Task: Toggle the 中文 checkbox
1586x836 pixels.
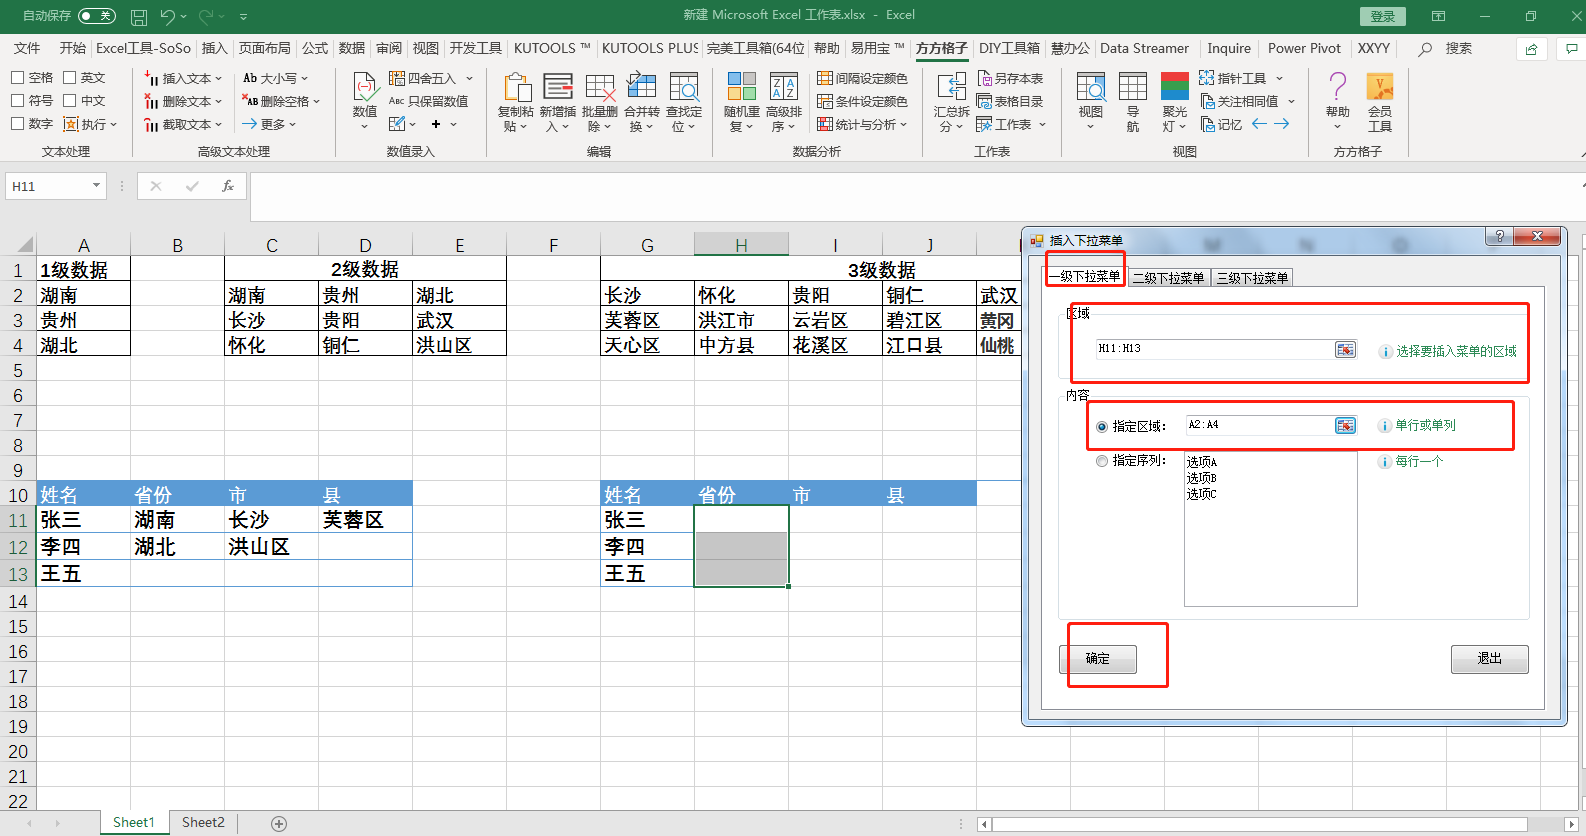Action: (70, 100)
